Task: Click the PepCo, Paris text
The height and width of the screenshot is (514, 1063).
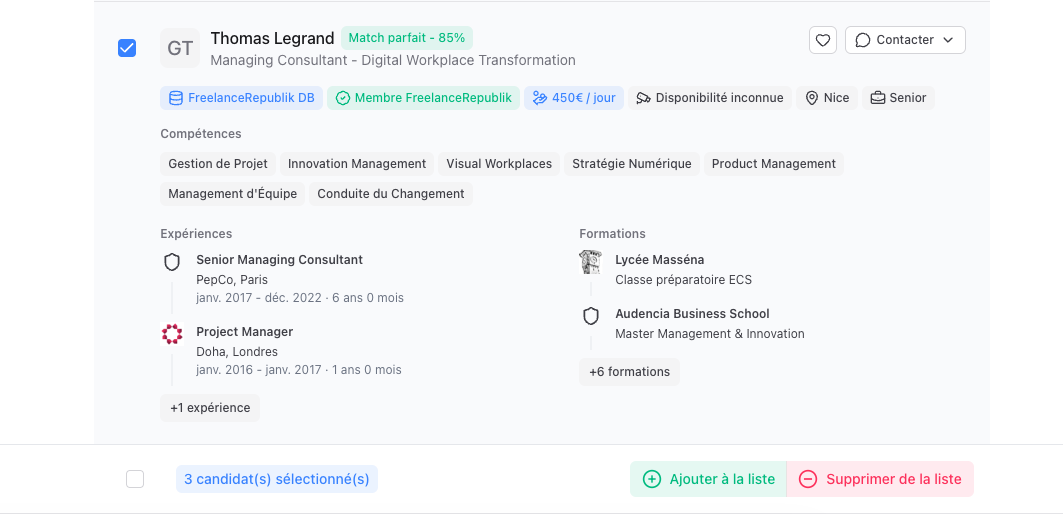Action: (x=232, y=279)
